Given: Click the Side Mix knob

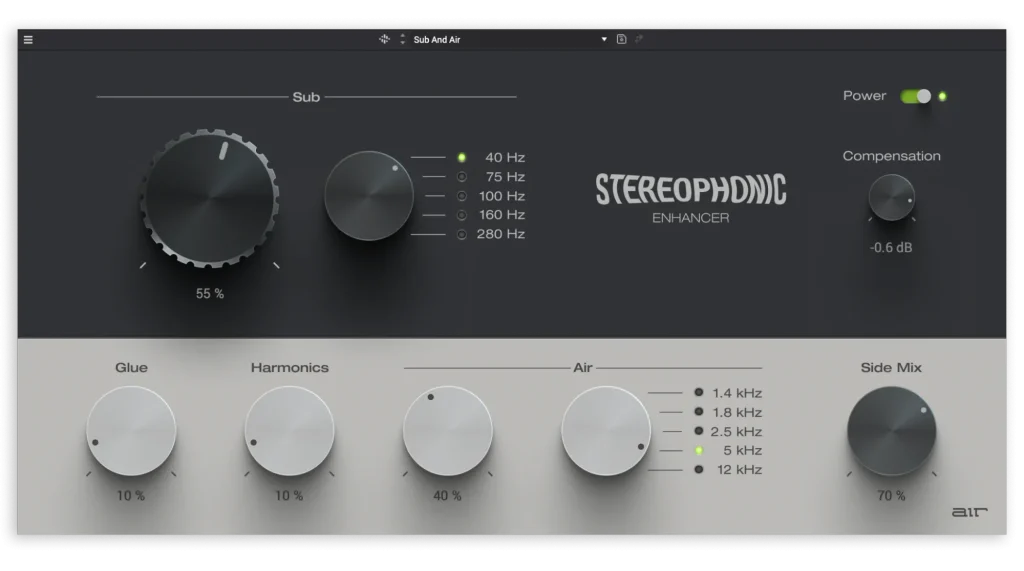Looking at the screenshot, I should (891, 431).
